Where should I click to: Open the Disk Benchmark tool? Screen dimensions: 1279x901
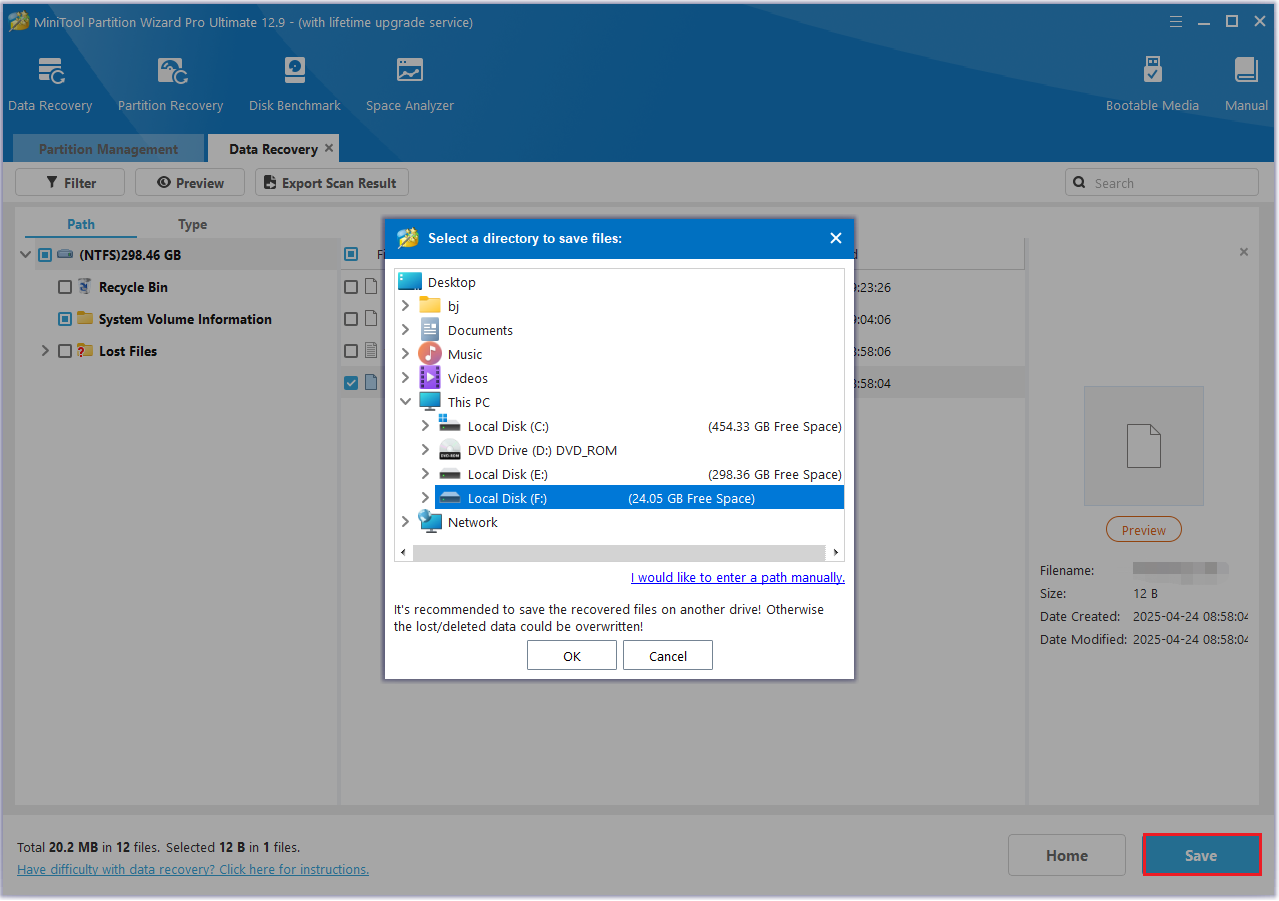[x=295, y=71]
